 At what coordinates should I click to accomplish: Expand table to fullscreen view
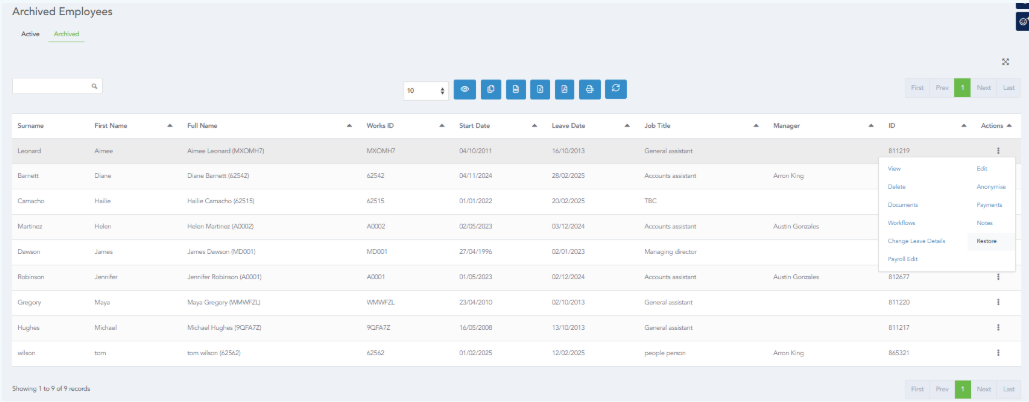click(x=1005, y=62)
